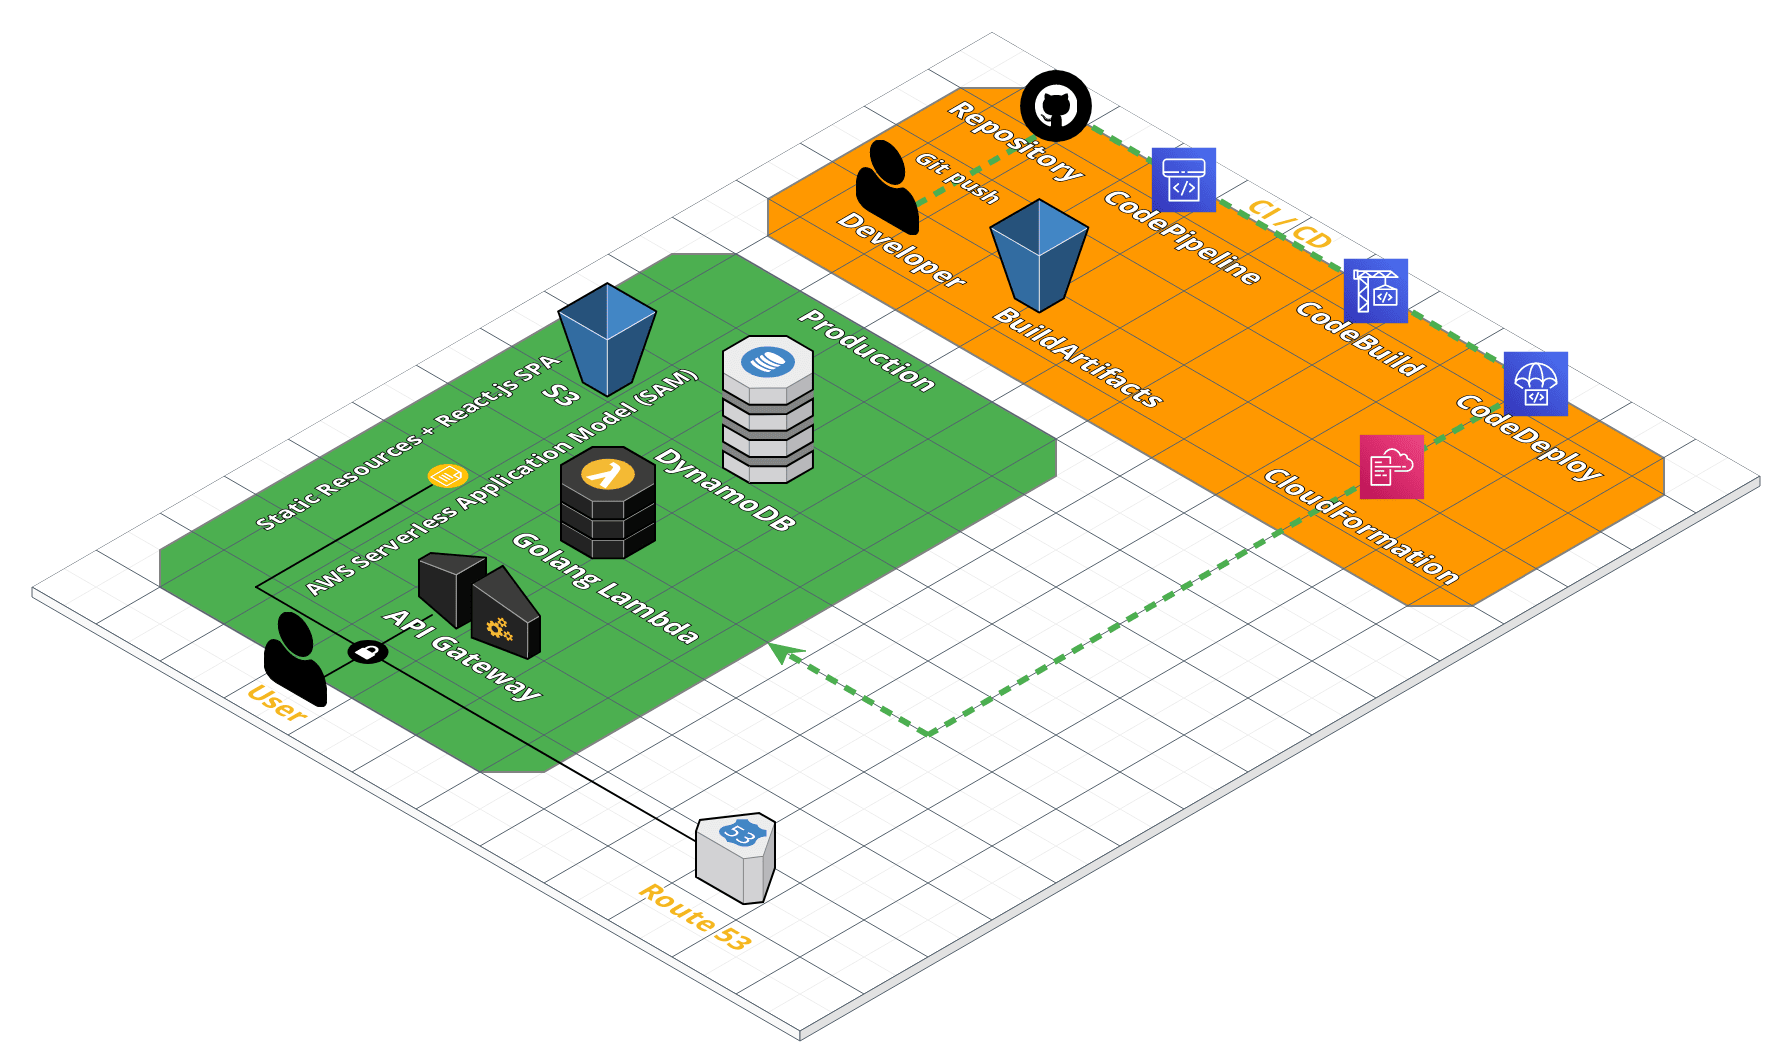Select the CodeBuild icon

(x=1376, y=291)
